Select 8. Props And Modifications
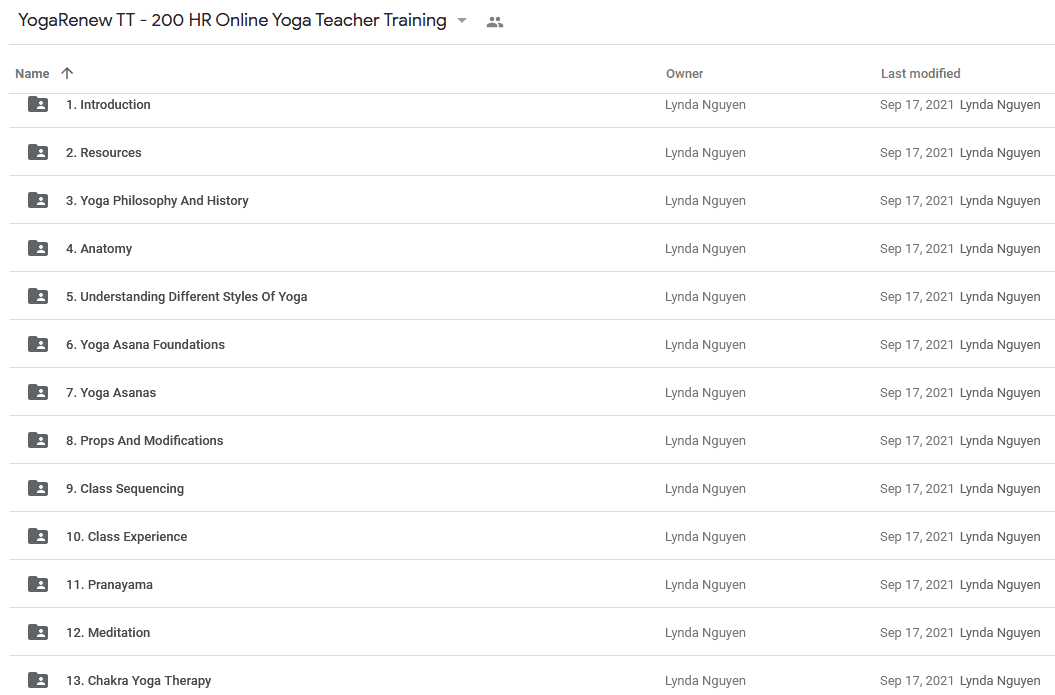1055x695 pixels. pos(145,440)
